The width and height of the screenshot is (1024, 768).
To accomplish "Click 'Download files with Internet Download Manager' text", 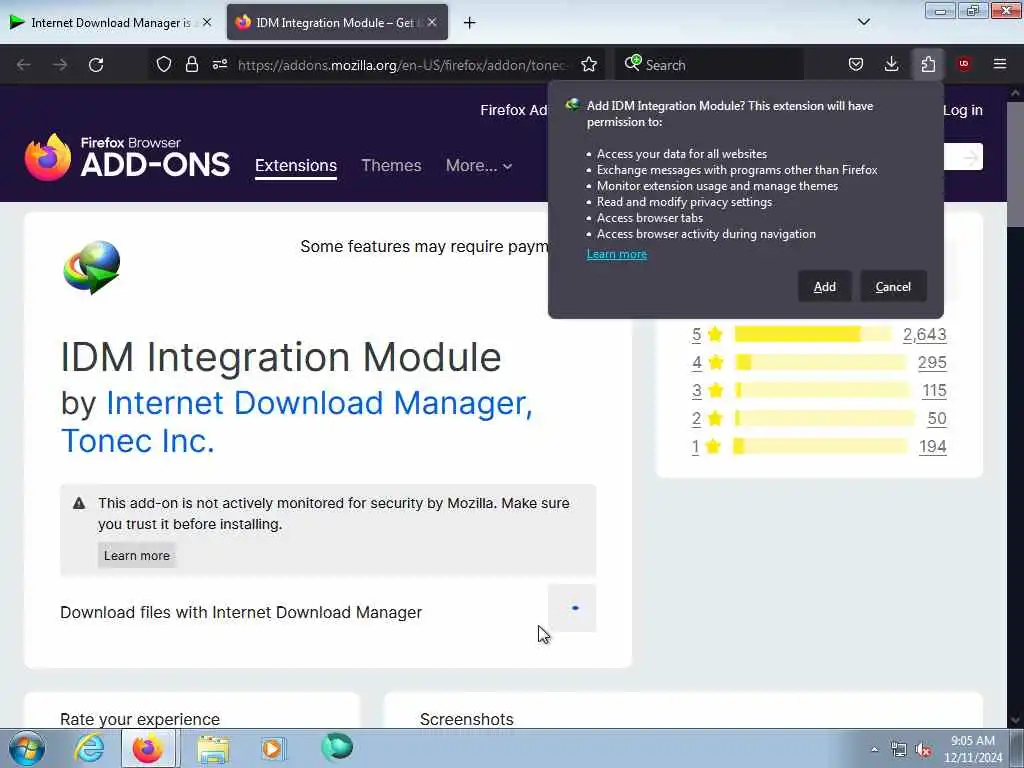I will pos(241,613).
